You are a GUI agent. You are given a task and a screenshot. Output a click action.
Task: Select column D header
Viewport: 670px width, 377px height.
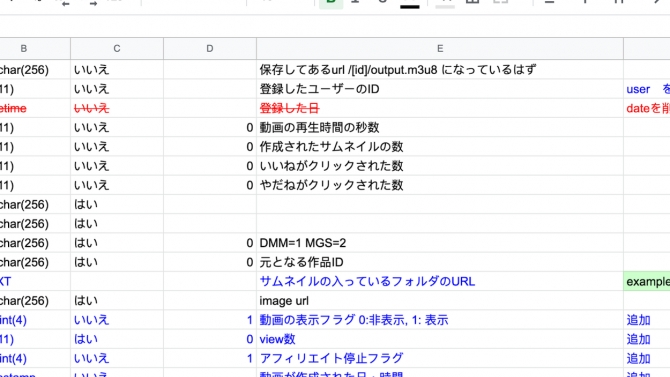(x=210, y=49)
